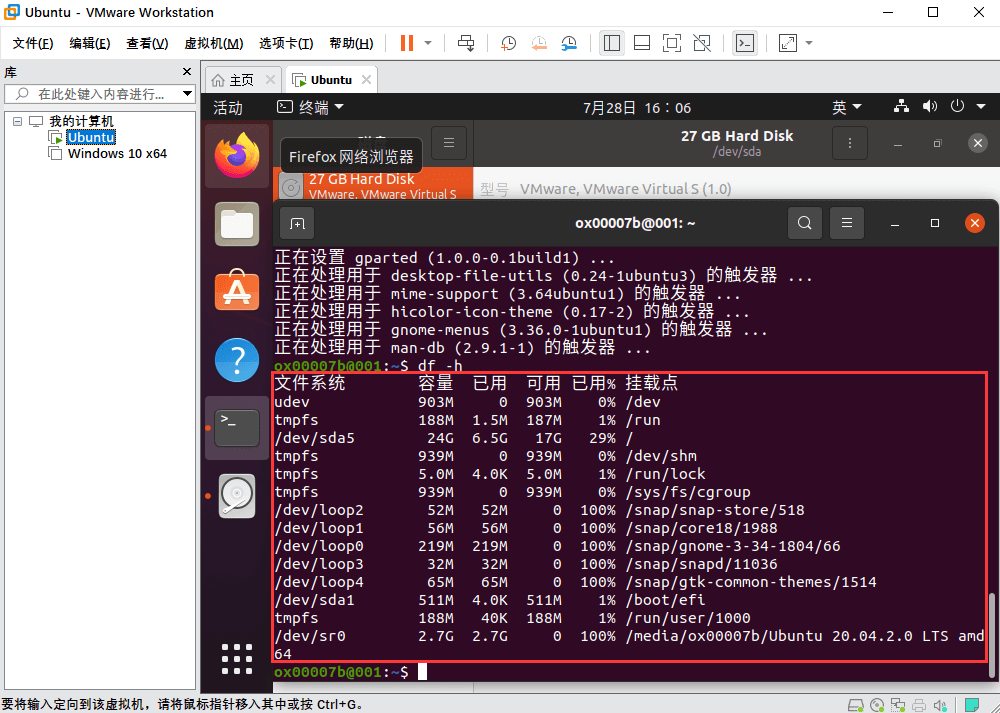Collapse the 我的计算机 tree node
This screenshot has width=1000, height=713.
point(18,121)
